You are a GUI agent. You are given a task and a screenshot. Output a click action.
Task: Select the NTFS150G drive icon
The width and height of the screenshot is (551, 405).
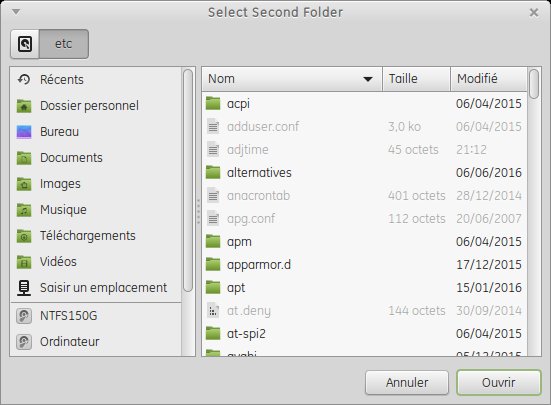[x=24, y=316]
